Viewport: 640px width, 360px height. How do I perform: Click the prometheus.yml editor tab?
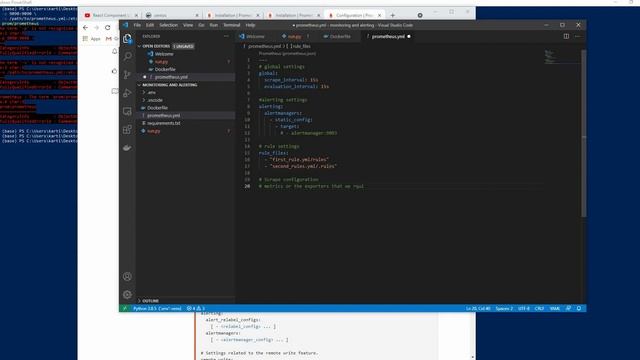pyautogui.click(x=388, y=36)
